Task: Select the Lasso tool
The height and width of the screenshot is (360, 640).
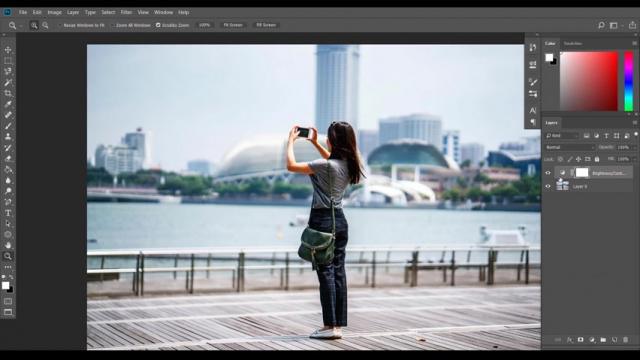Action: coord(8,71)
